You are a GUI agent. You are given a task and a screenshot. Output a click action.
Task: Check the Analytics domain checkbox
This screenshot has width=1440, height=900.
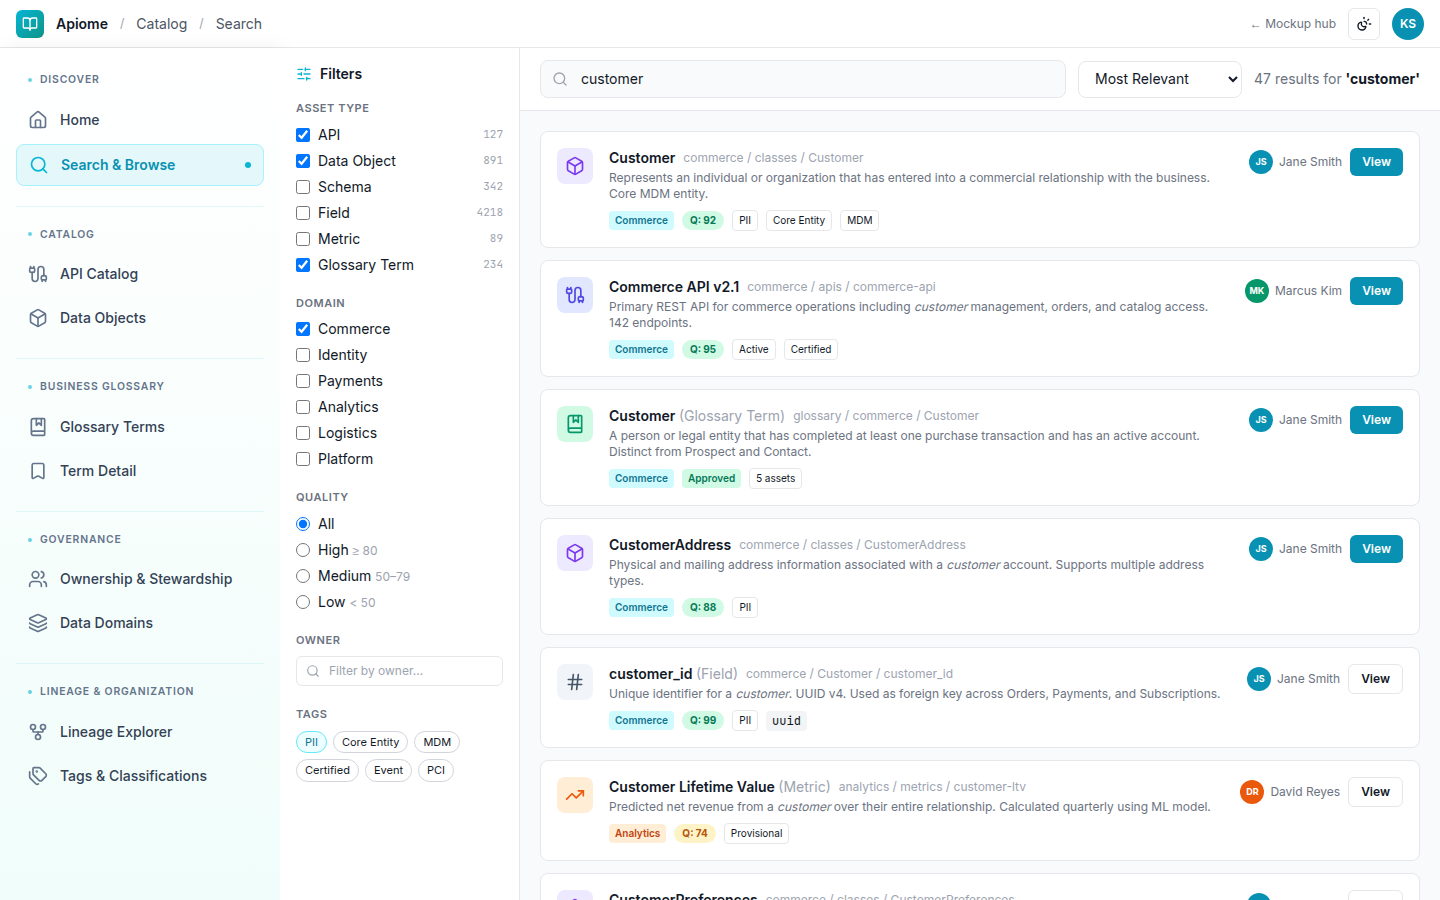point(303,407)
